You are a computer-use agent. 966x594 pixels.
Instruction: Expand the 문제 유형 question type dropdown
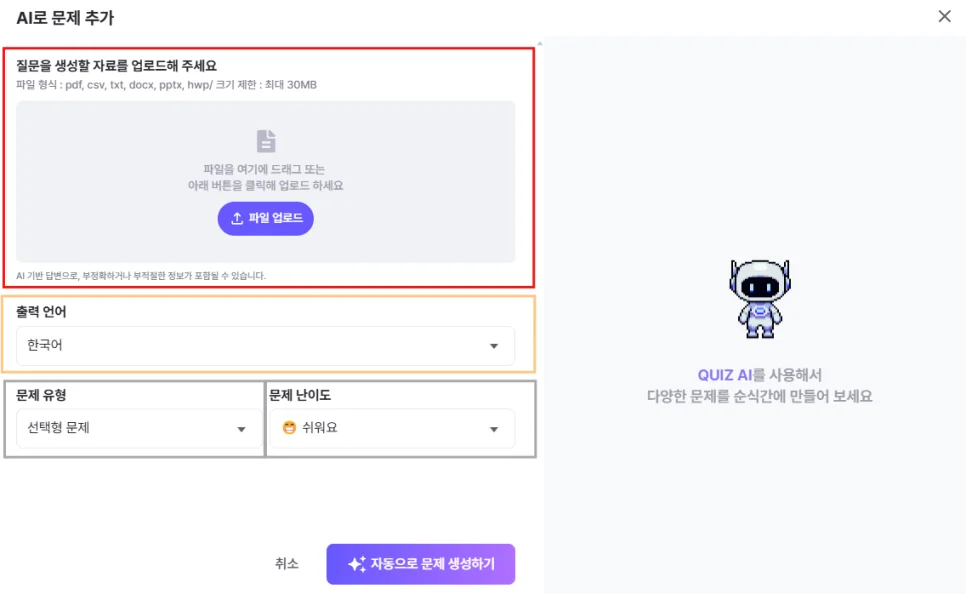138,427
